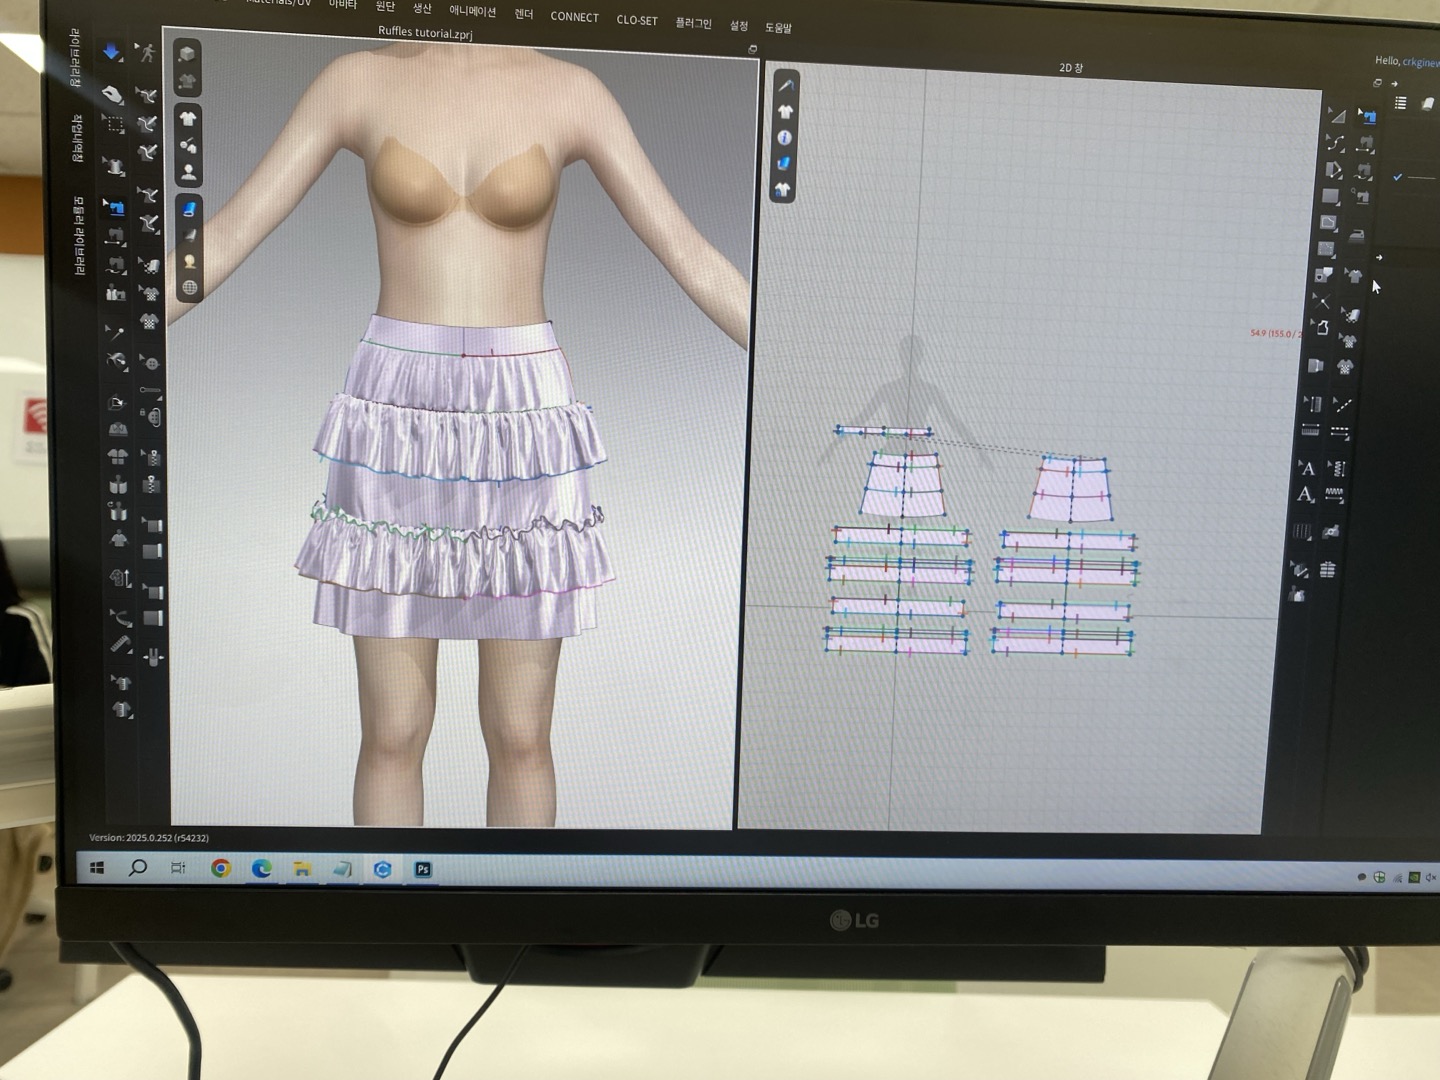The image size is (1440, 1080).
Task: Open the list view icon in right panel
Action: (1400, 103)
